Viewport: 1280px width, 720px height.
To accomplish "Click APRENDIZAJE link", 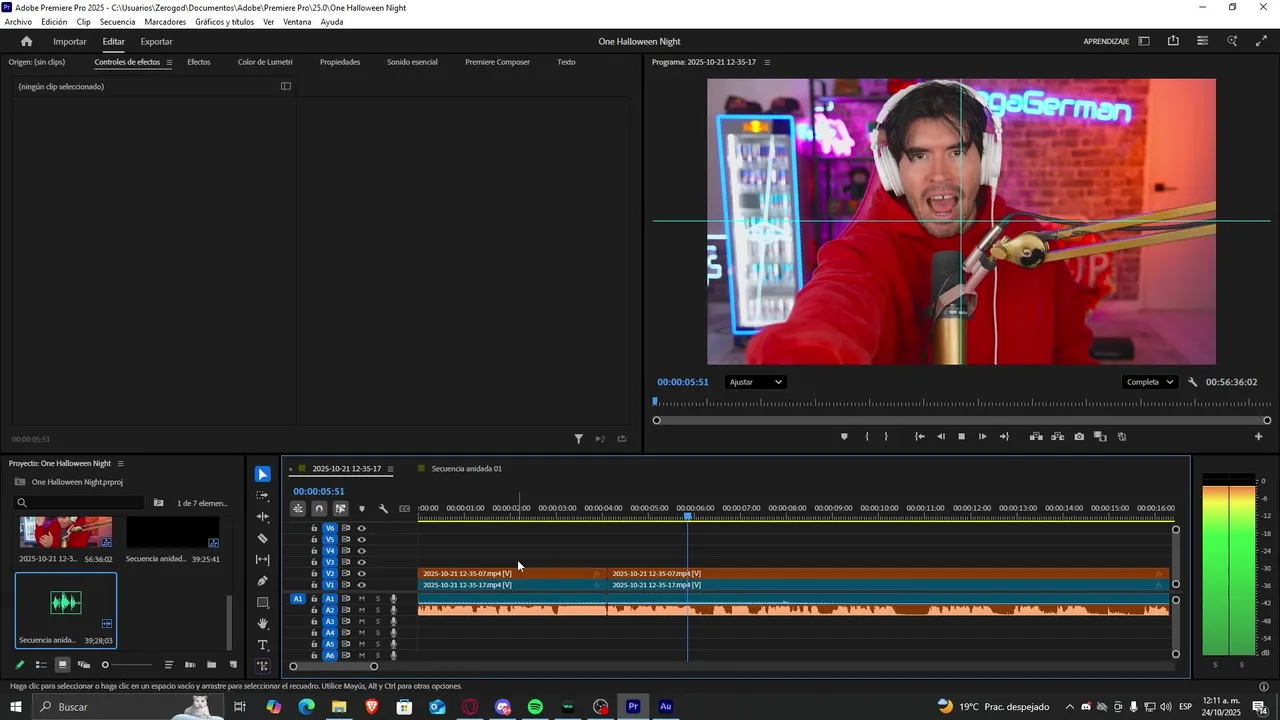I will click(x=1106, y=41).
